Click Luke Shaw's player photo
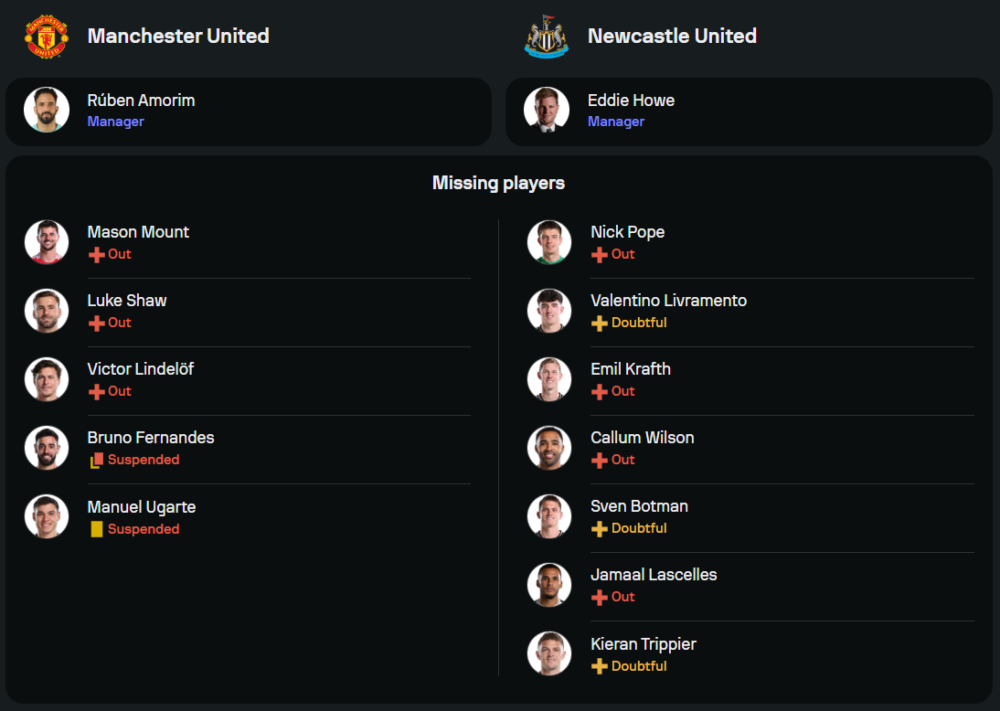This screenshot has width=1000, height=711. (x=47, y=310)
